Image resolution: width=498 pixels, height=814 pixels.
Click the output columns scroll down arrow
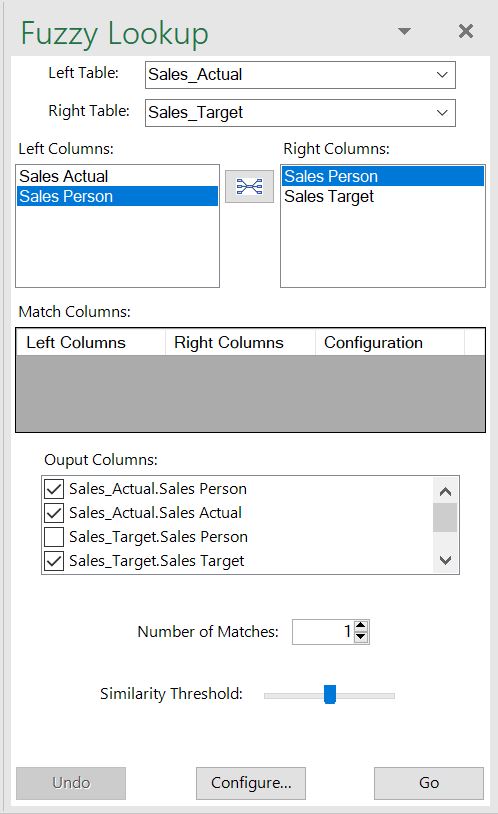[445, 560]
